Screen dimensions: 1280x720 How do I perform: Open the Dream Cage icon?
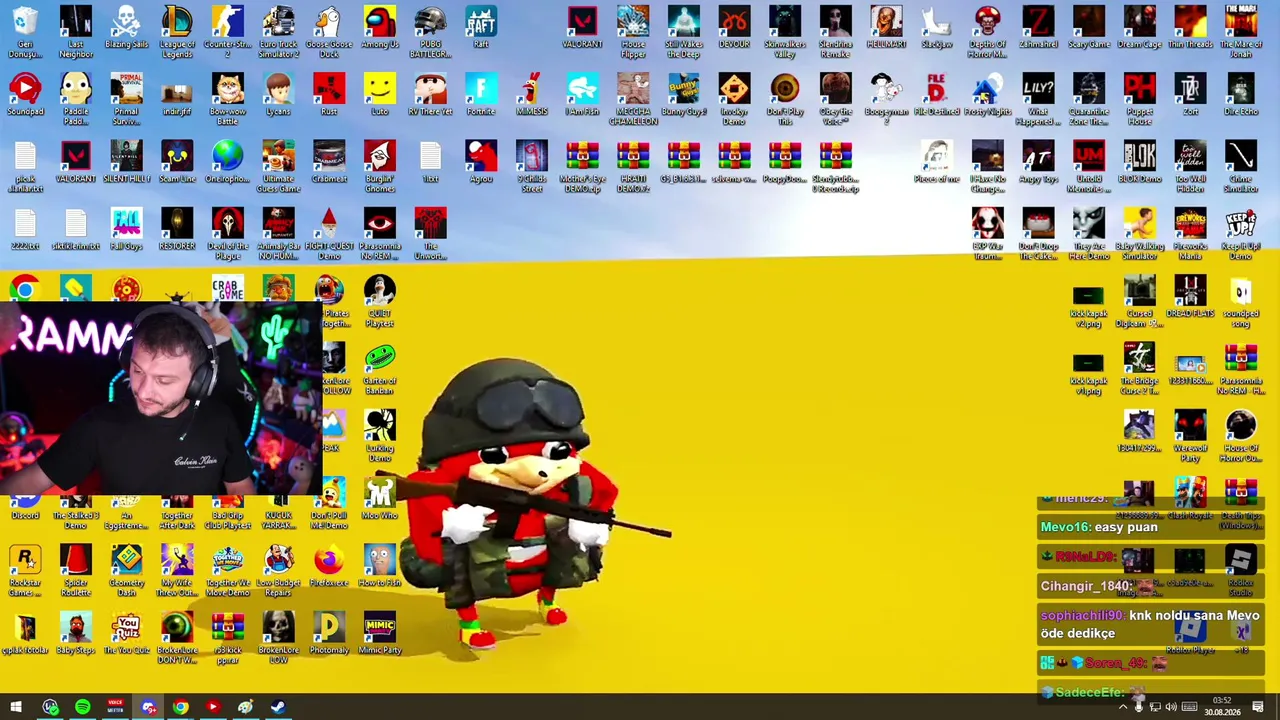1139,28
